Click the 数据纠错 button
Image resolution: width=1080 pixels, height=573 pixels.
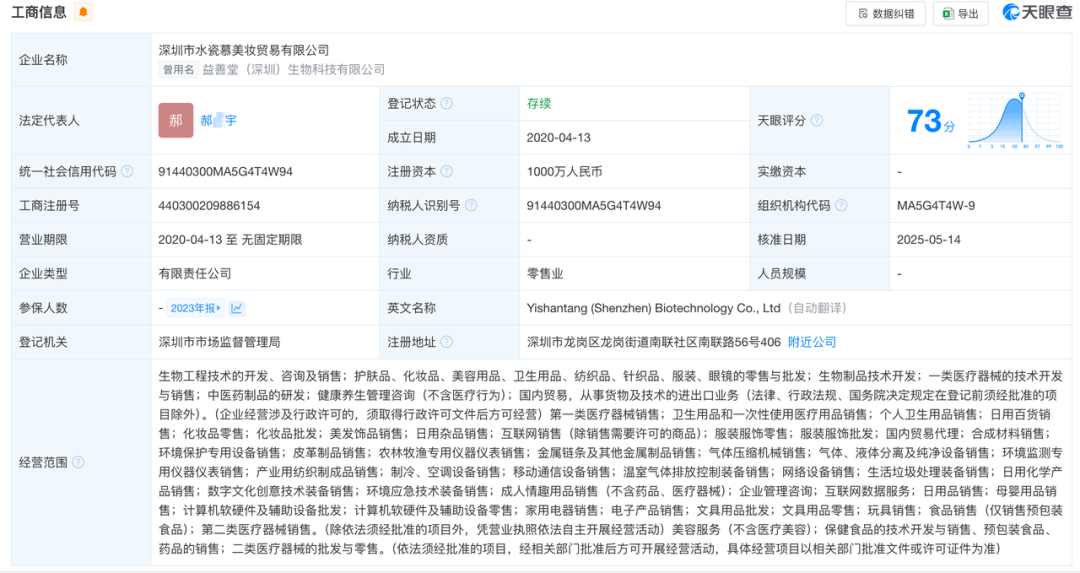(x=885, y=13)
